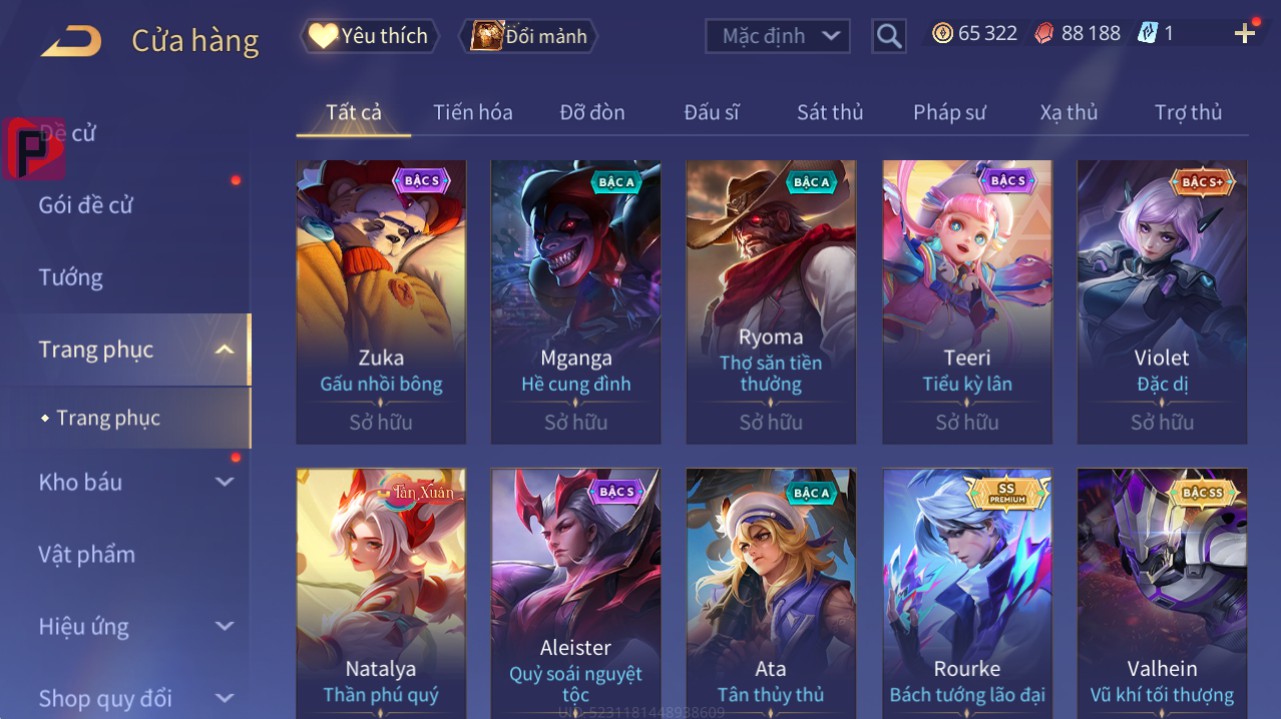Screen dimensions: 1281x719
Task: Switch to the Sát thủ tab
Action: tap(830, 112)
